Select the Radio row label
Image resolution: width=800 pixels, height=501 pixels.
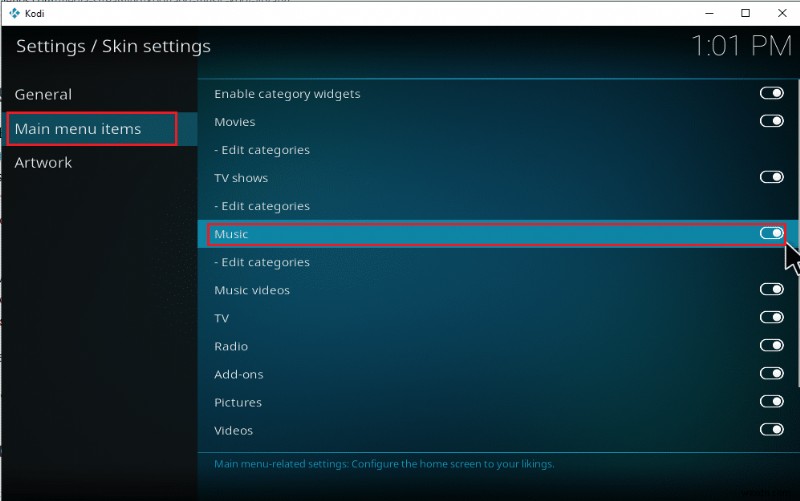231,346
